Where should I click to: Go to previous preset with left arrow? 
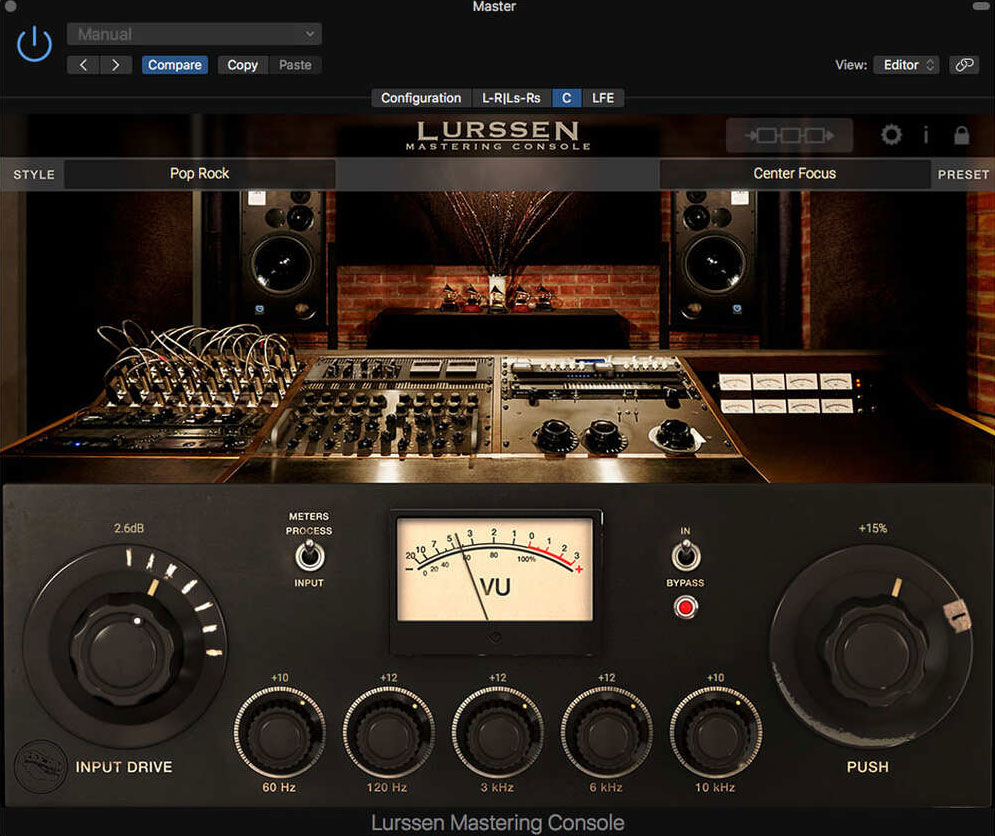tap(83, 65)
